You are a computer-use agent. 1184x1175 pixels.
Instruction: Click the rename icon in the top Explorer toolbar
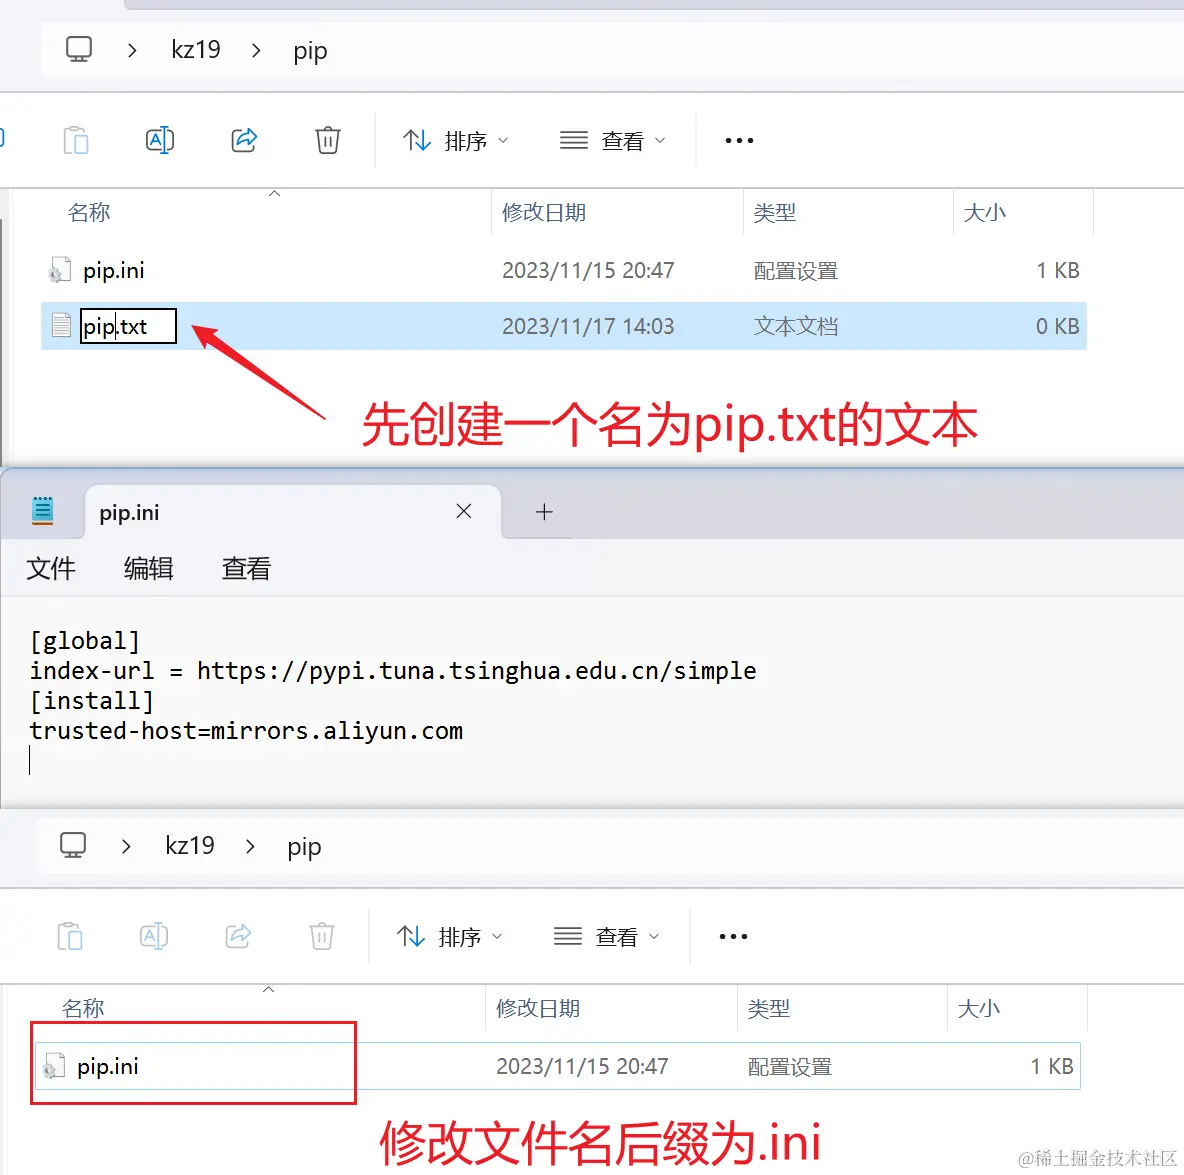[160, 140]
